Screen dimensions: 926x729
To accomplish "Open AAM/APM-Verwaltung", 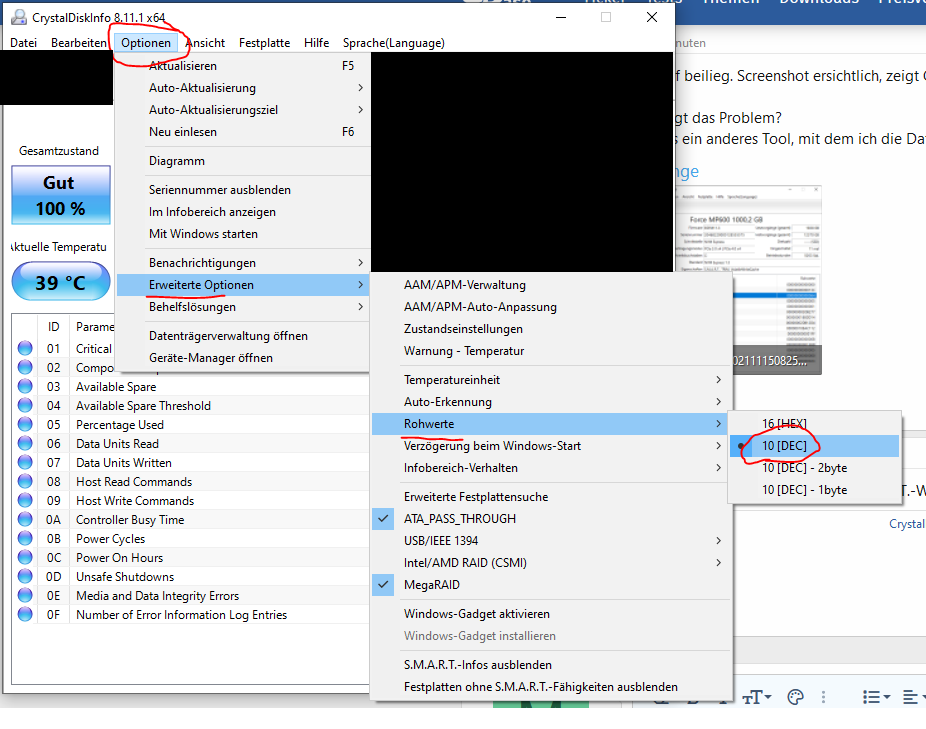I will (550, 285).
